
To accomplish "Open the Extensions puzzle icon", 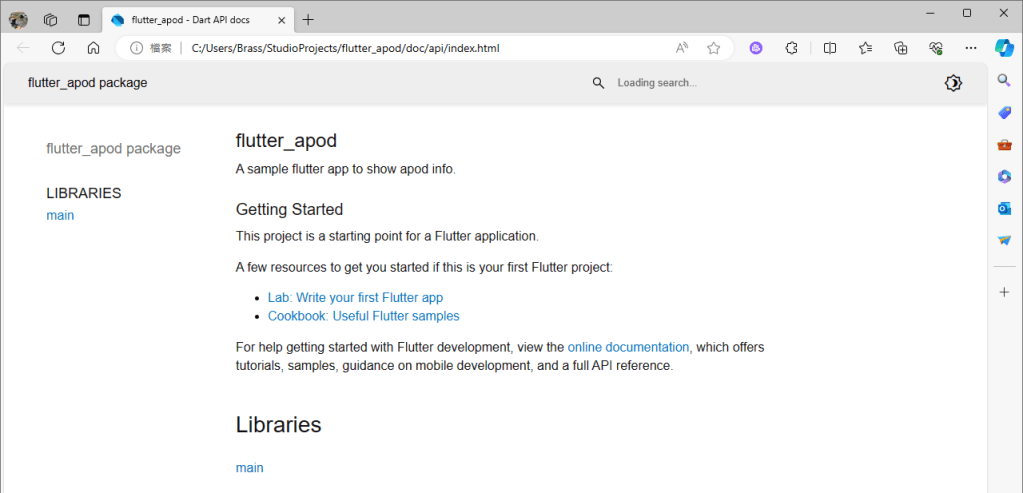I will coord(791,48).
